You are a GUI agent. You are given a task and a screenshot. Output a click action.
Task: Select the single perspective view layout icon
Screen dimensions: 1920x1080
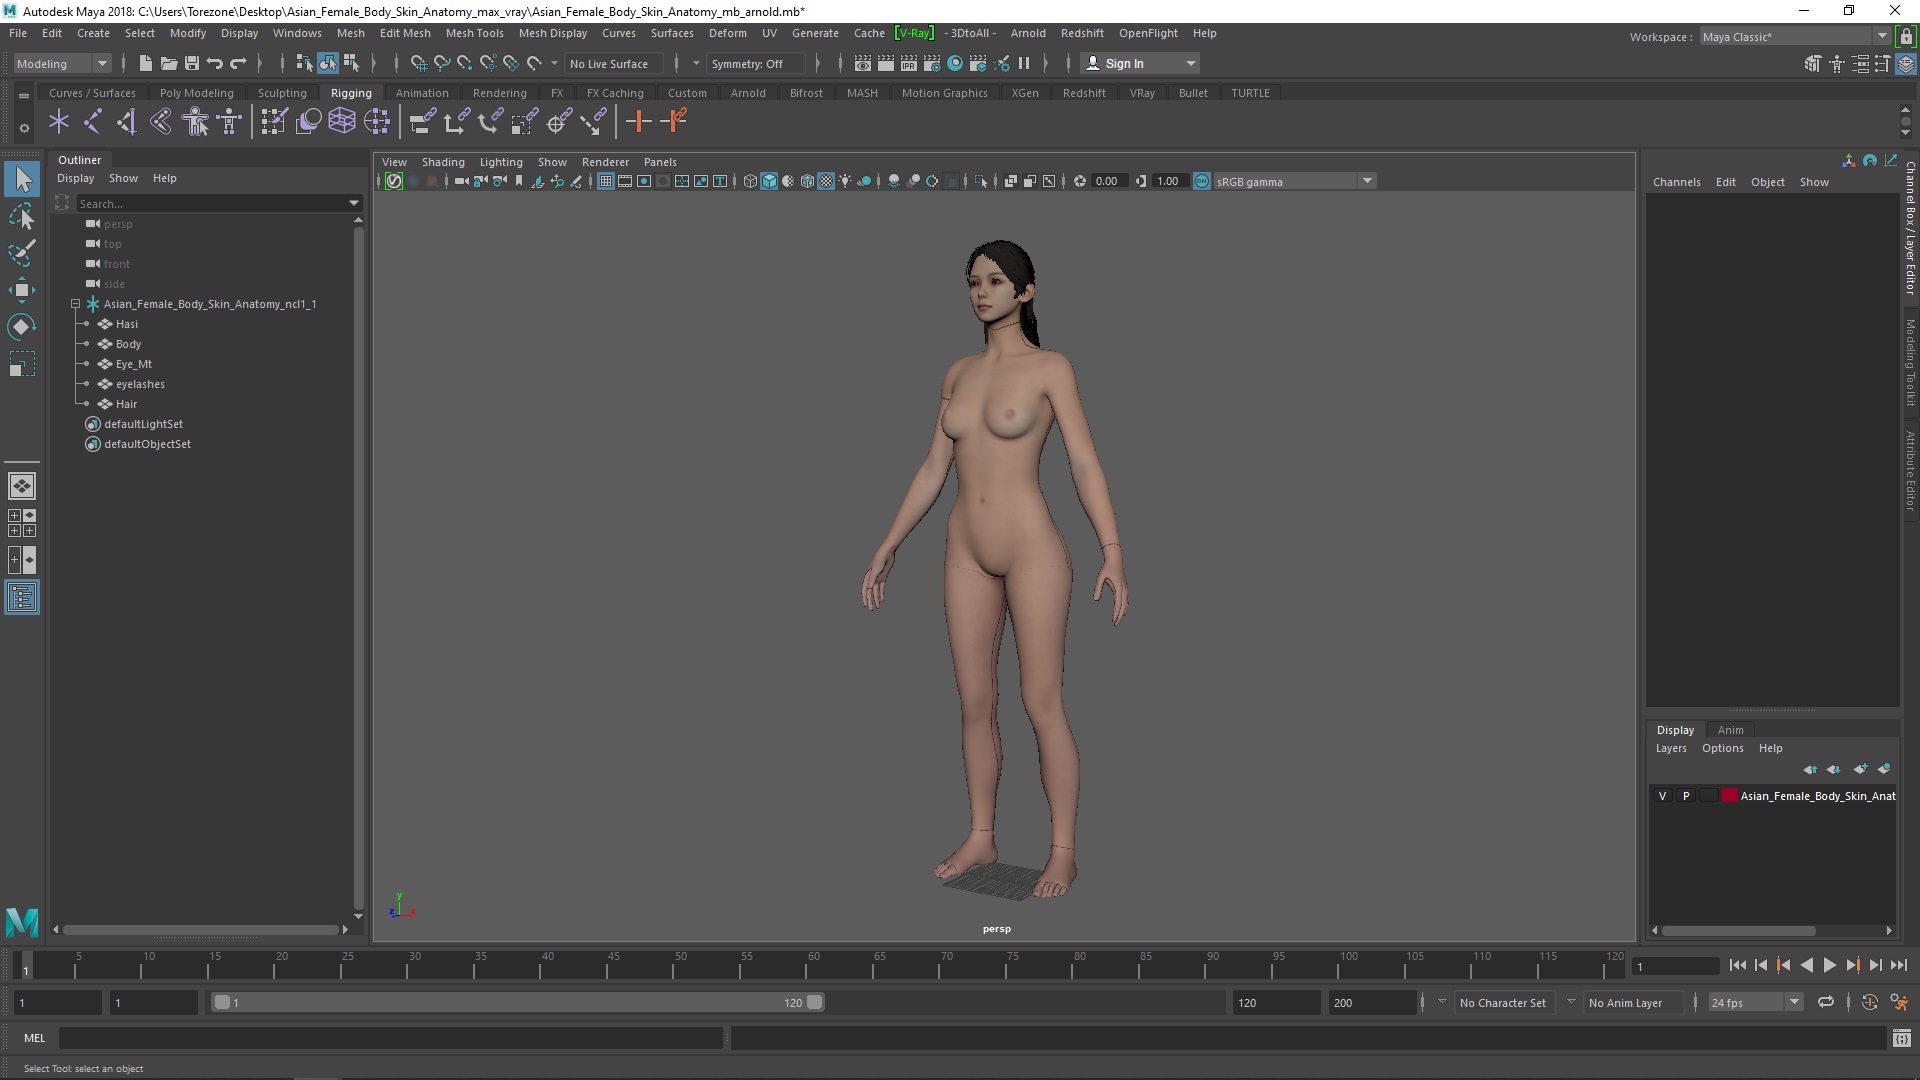pos(22,486)
